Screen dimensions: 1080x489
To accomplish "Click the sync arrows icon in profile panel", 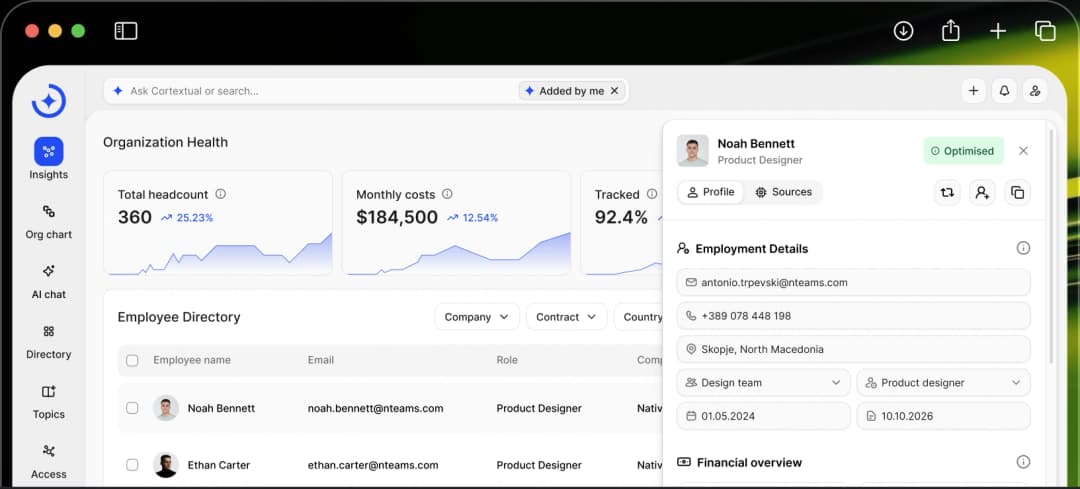I will coord(947,193).
